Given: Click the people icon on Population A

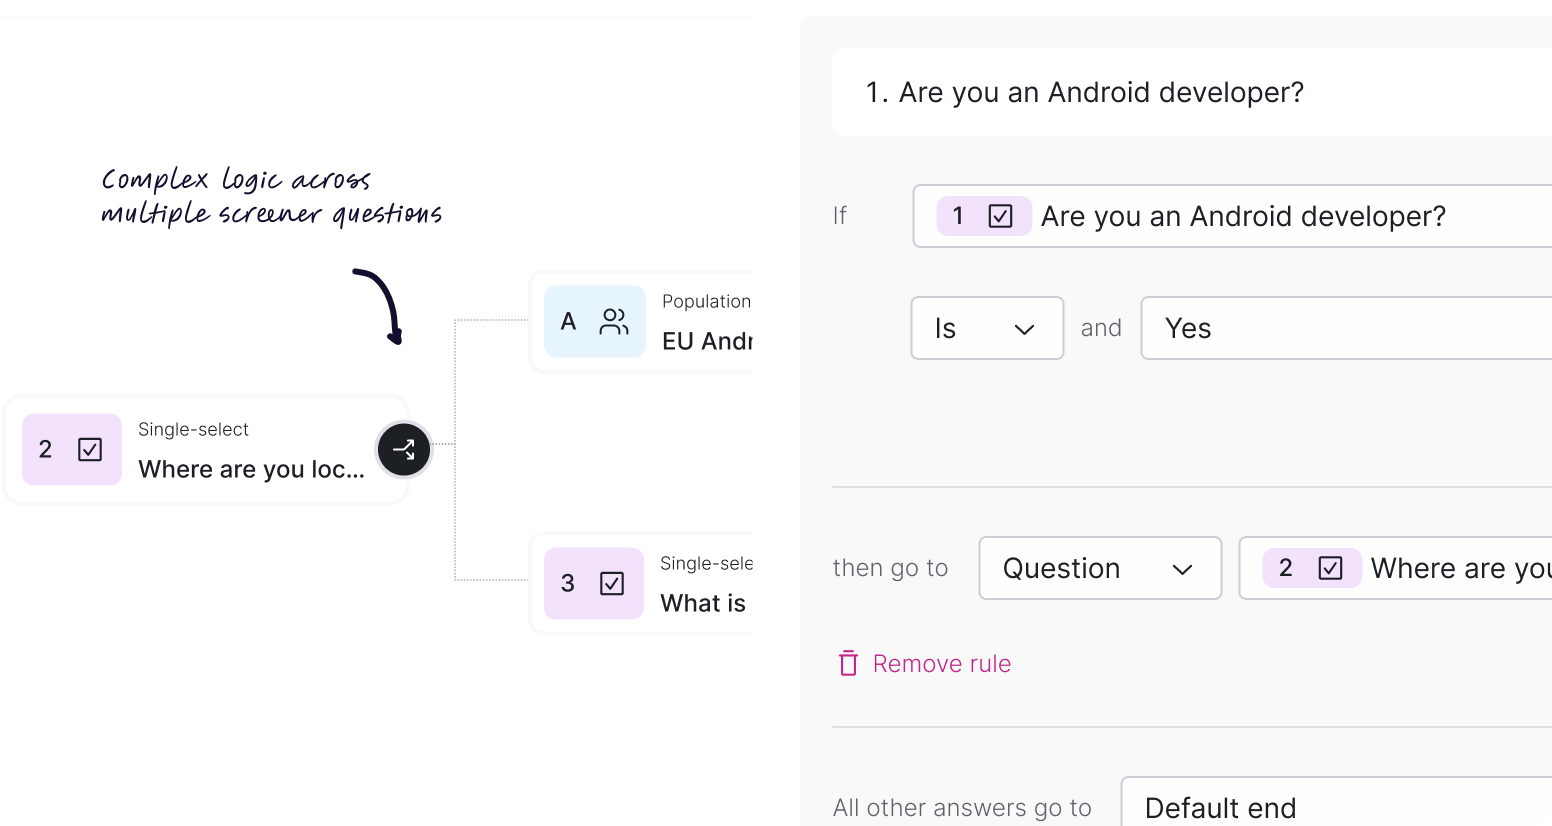Looking at the screenshot, I should coord(613,322).
